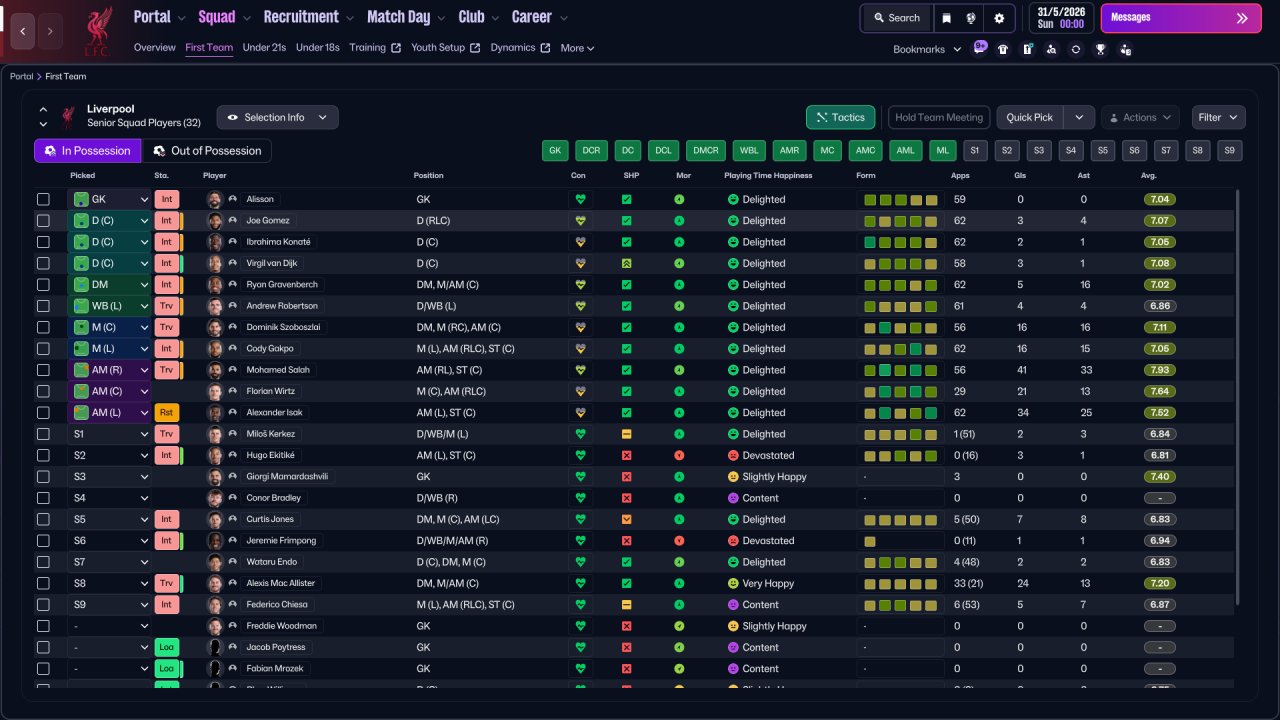Select the DMCR position slot button
This screenshot has width=1280, height=720.
pyautogui.click(x=706, y=151)
